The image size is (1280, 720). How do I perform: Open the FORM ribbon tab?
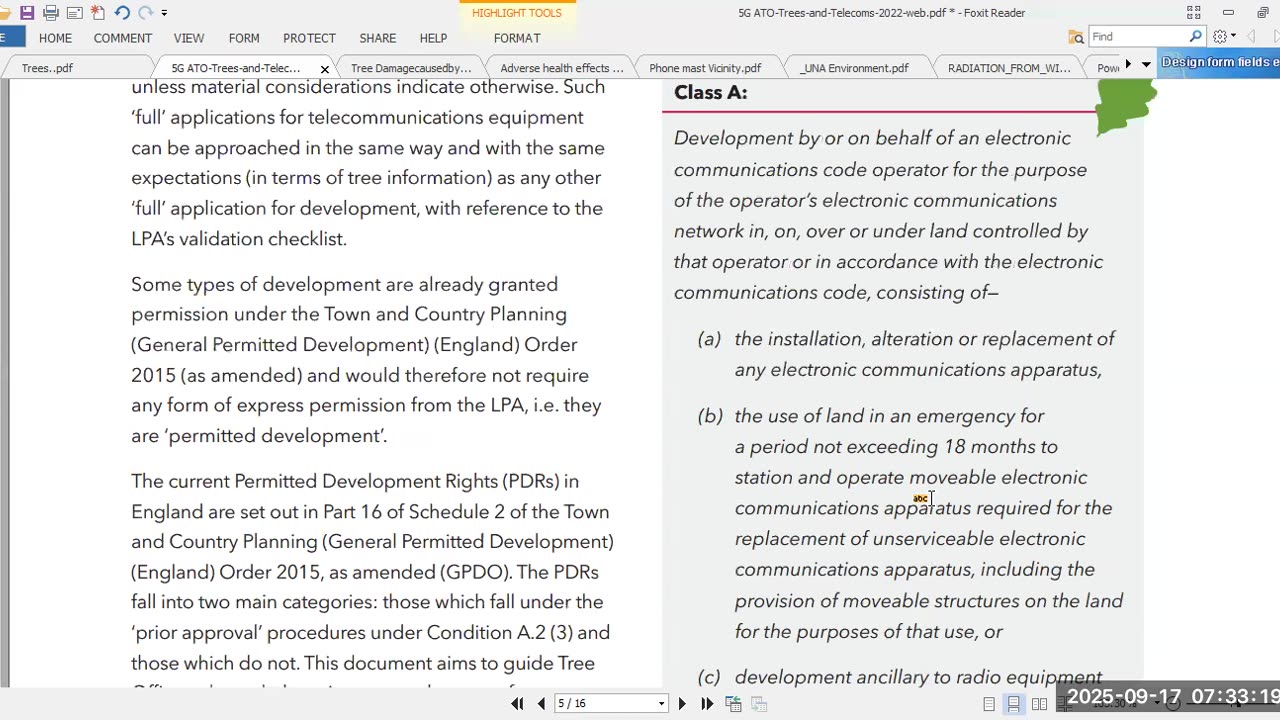tap(244, 38)
